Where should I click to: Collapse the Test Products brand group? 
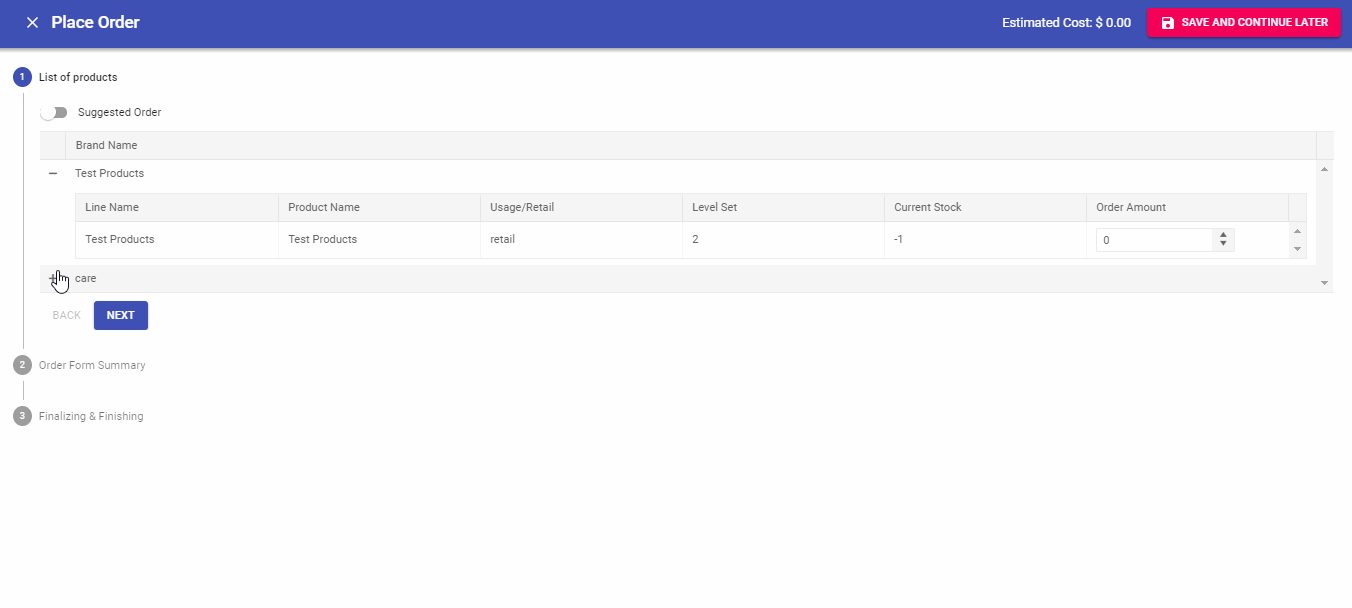53,174
